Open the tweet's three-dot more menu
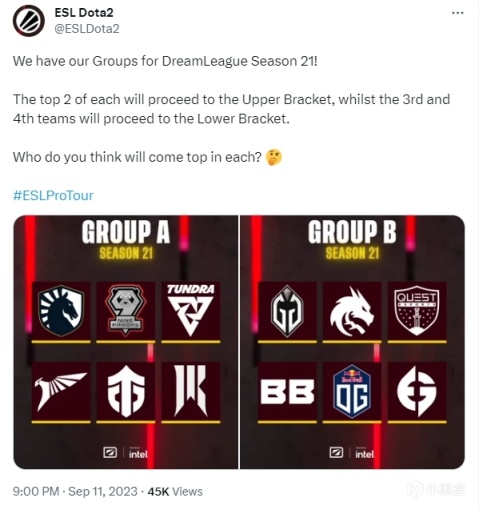The height and width of the screenshot is (510, 479). click(x=457, y=13)
